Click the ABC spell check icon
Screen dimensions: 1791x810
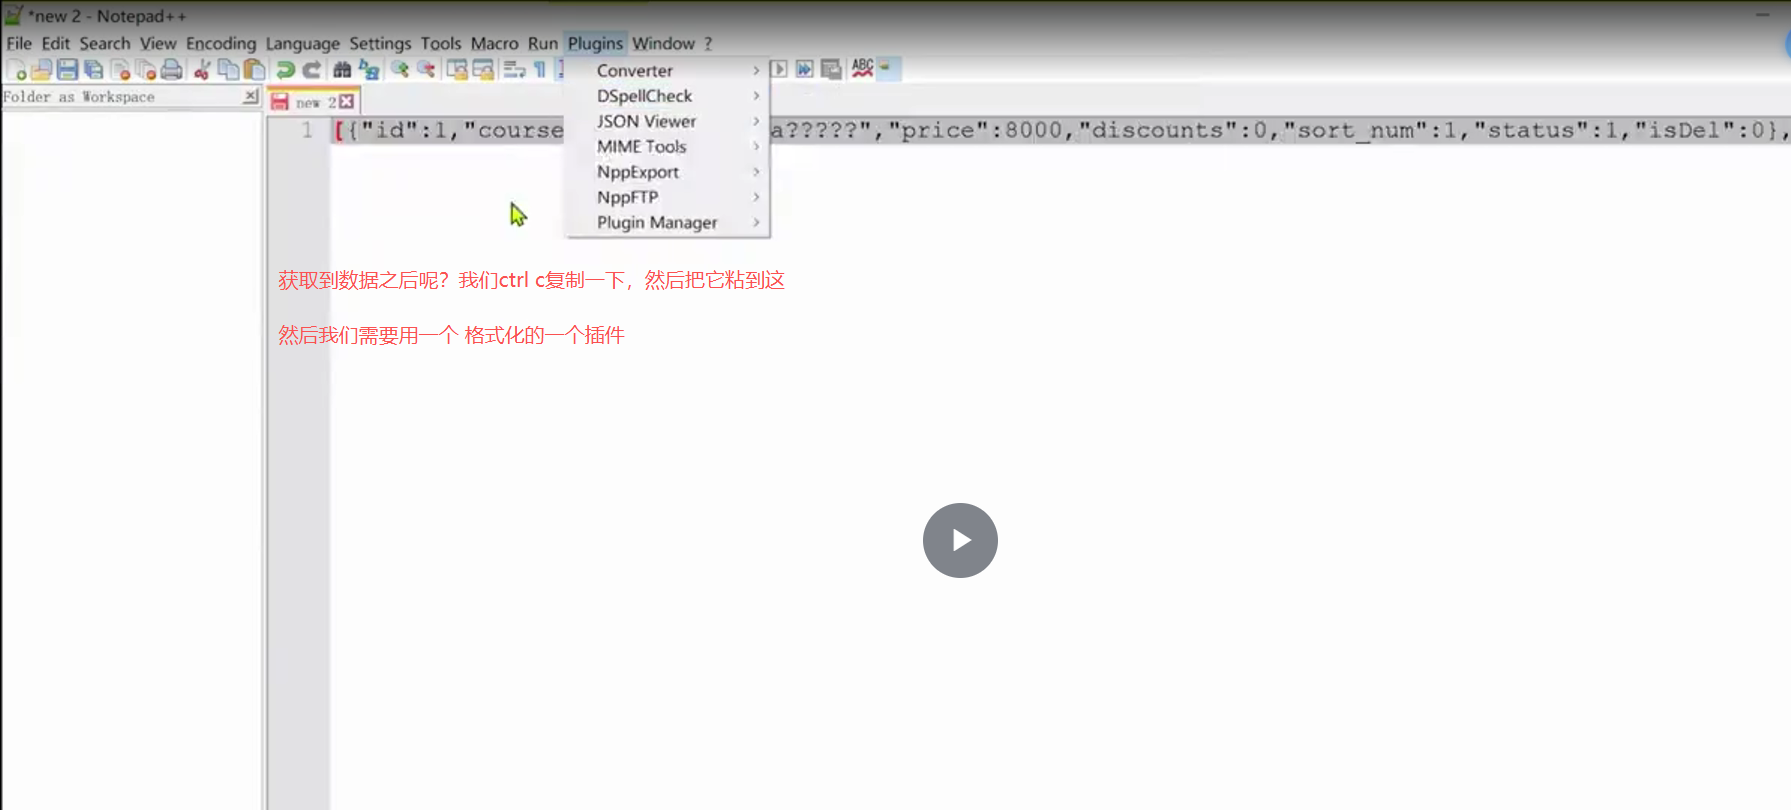coord(862,68)
